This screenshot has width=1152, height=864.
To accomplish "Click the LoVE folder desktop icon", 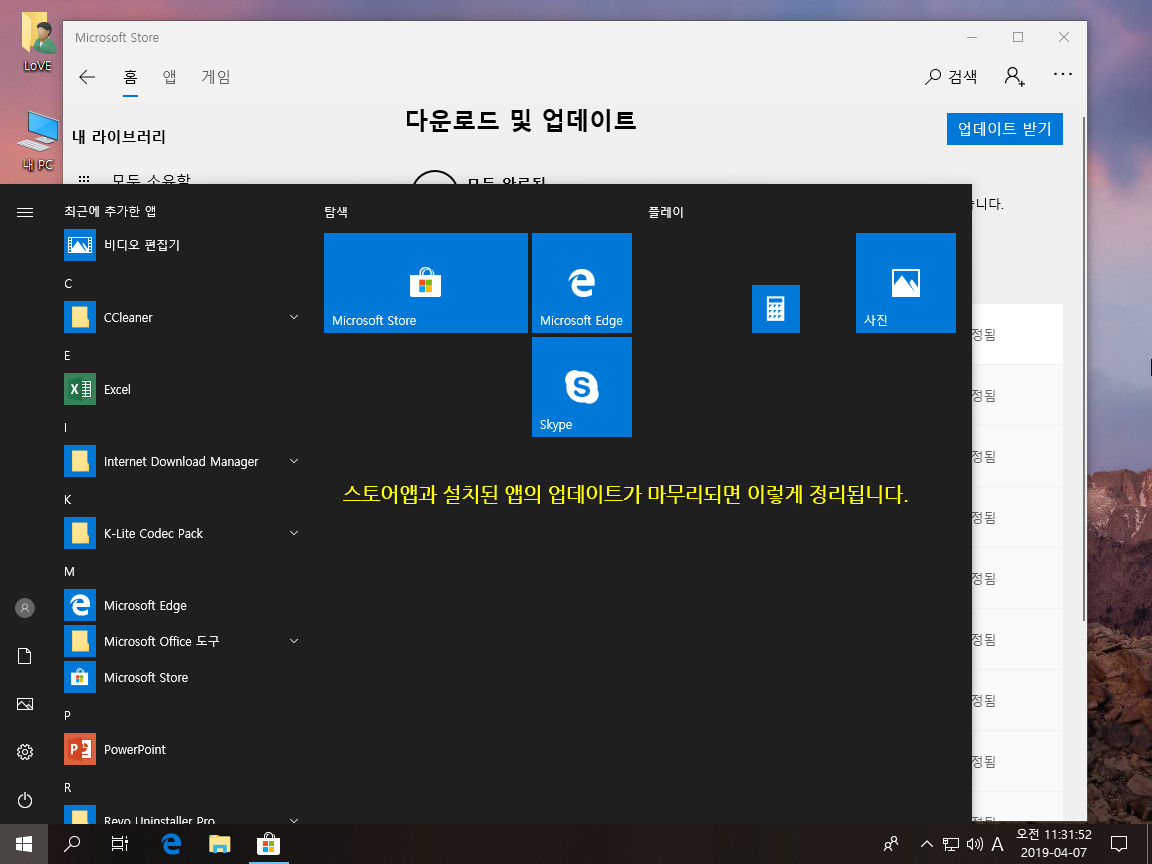I will point(37,43).
